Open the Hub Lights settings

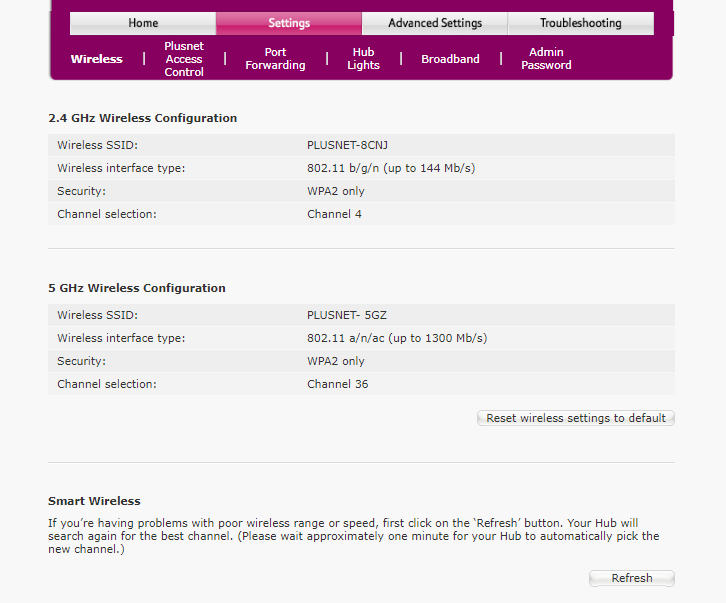[x=363, y=59]
